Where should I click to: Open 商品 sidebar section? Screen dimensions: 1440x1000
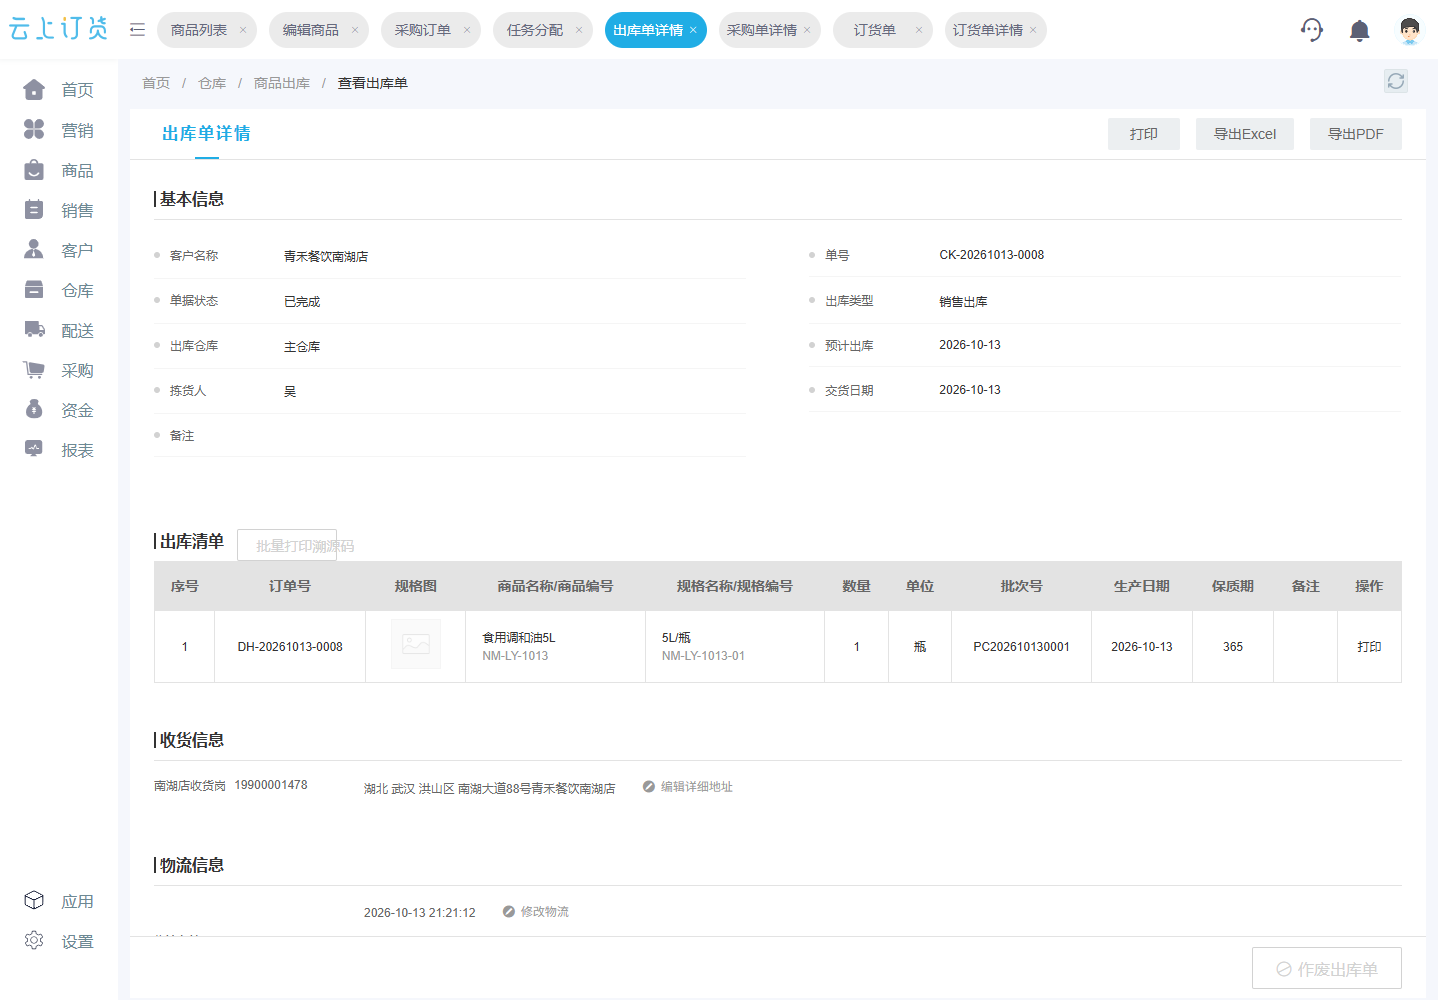[x=59, y=170]
